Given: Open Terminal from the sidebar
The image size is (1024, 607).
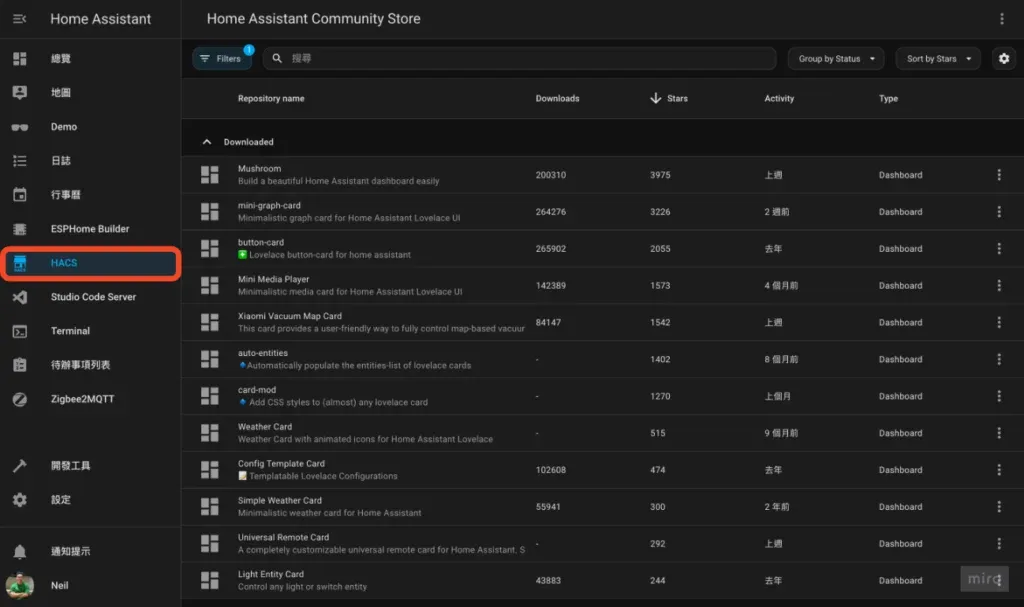Looking at the screenshot, I should click(x=20, y=331).
